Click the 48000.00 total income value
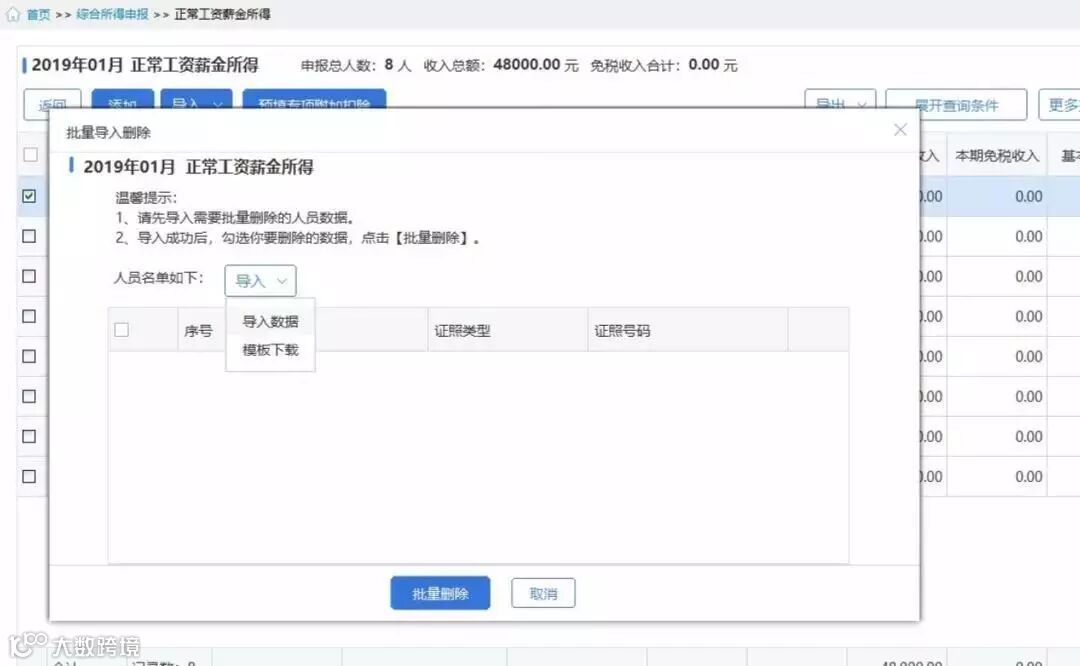 [x=526, y=65]
